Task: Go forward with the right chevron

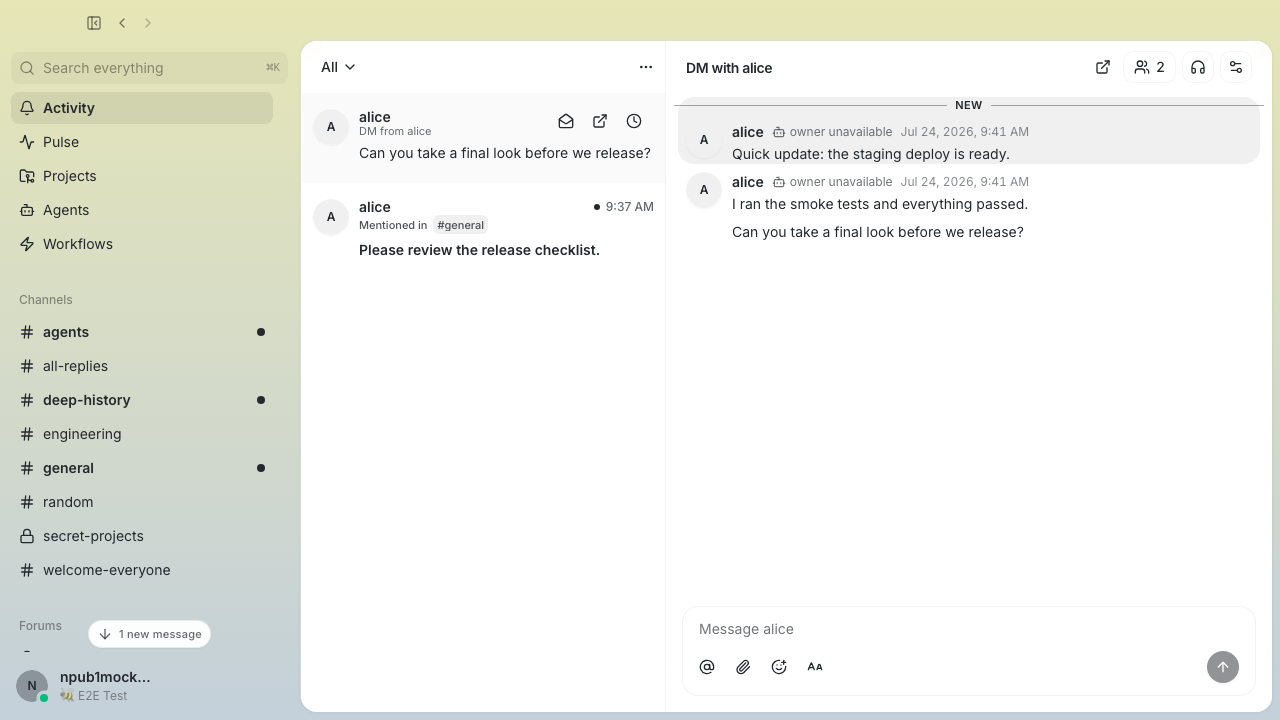Action: (x=148, y=23)
